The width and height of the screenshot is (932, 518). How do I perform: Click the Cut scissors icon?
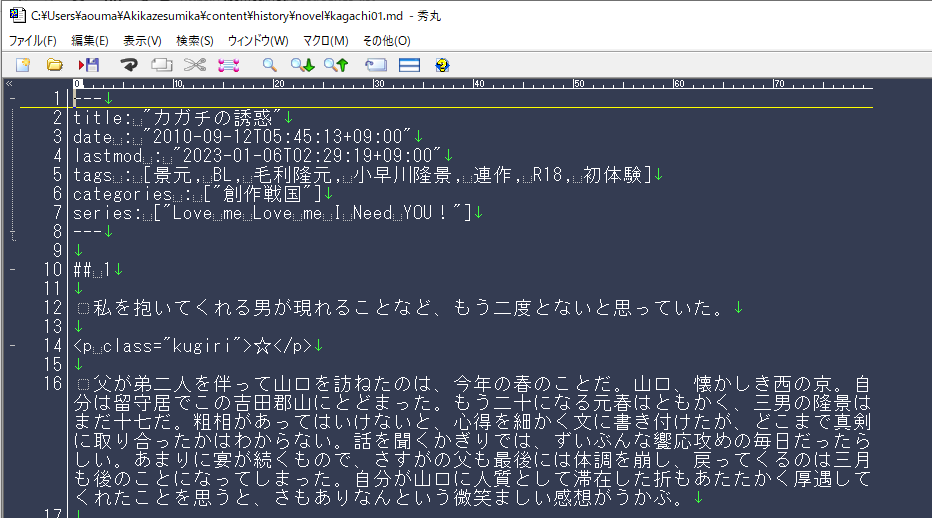tap(194, 65)
